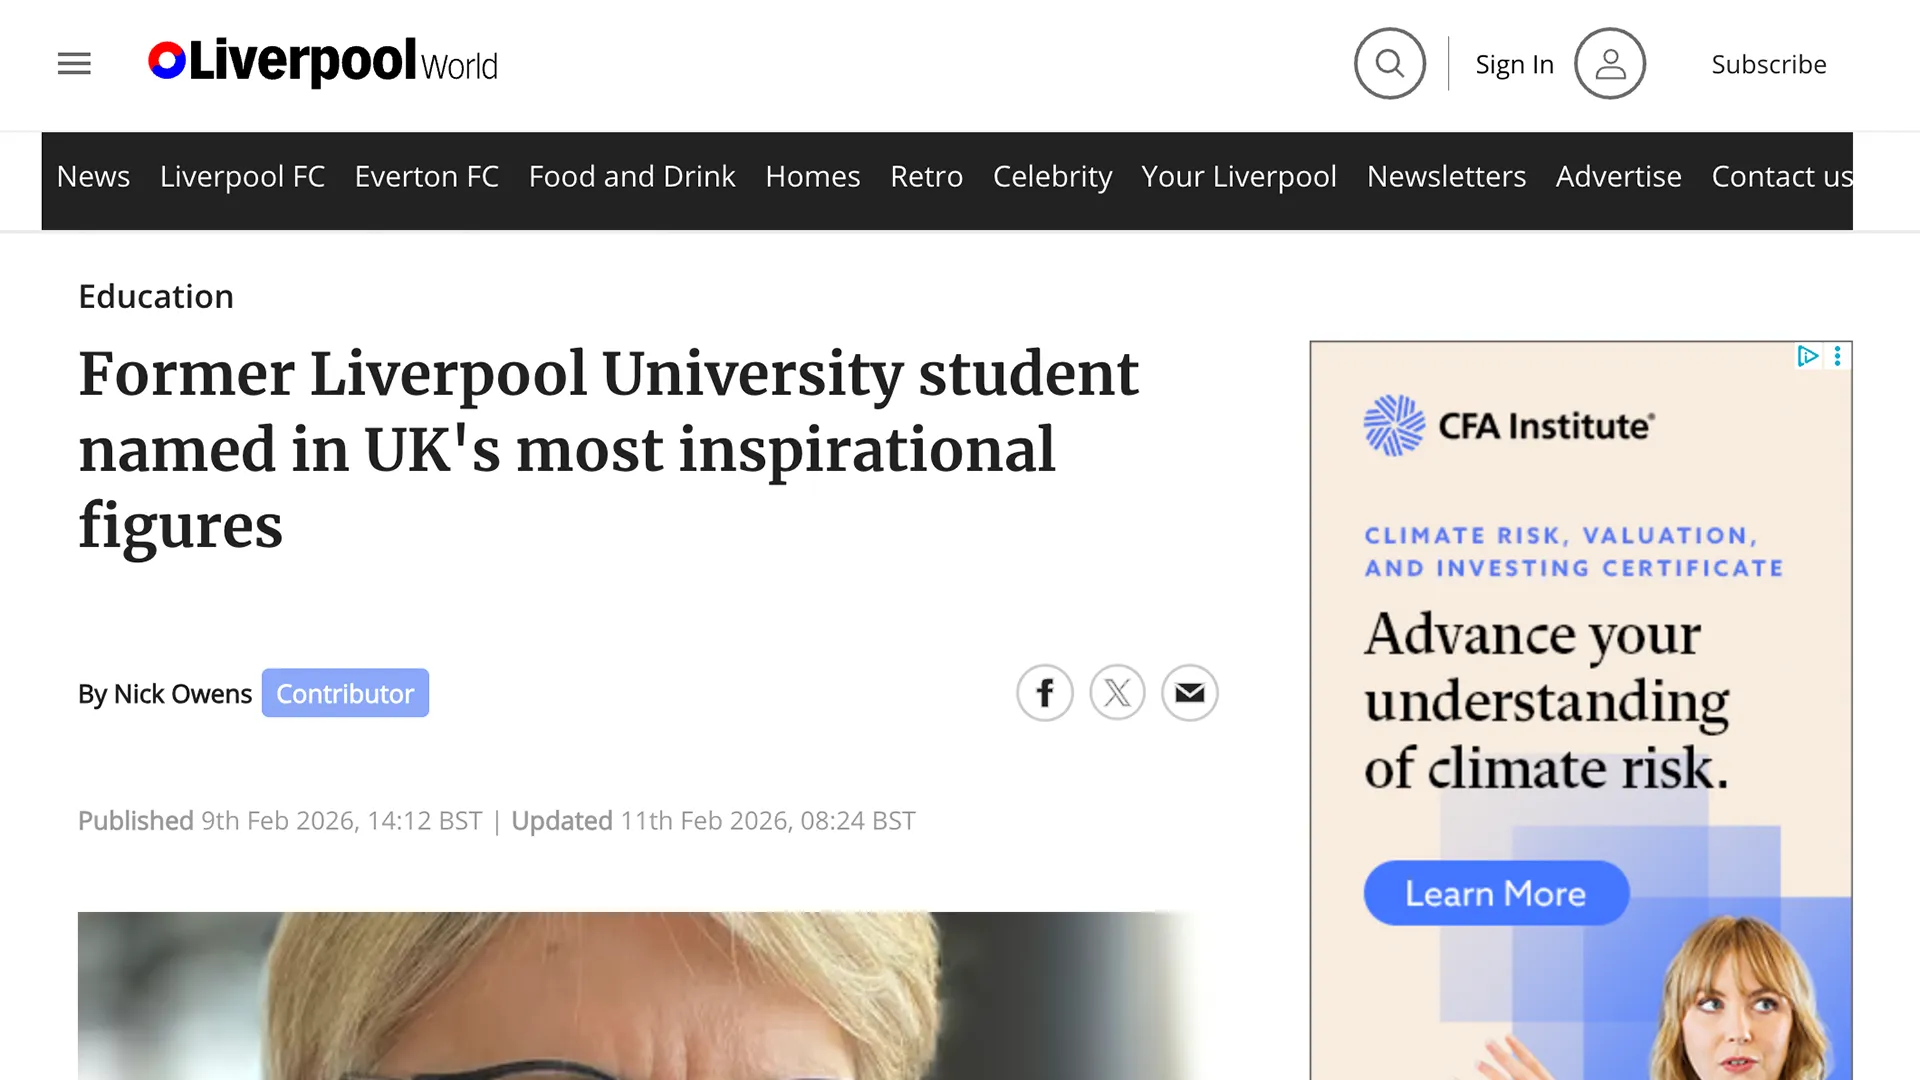Share article on Facebook icon
1920x1080 pixels.
[1045, 693]
